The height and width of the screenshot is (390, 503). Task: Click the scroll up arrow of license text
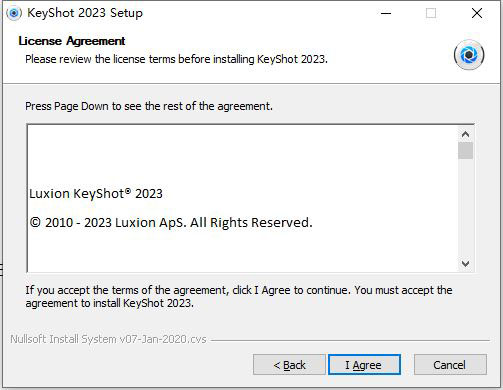click(x=465, y=134)
